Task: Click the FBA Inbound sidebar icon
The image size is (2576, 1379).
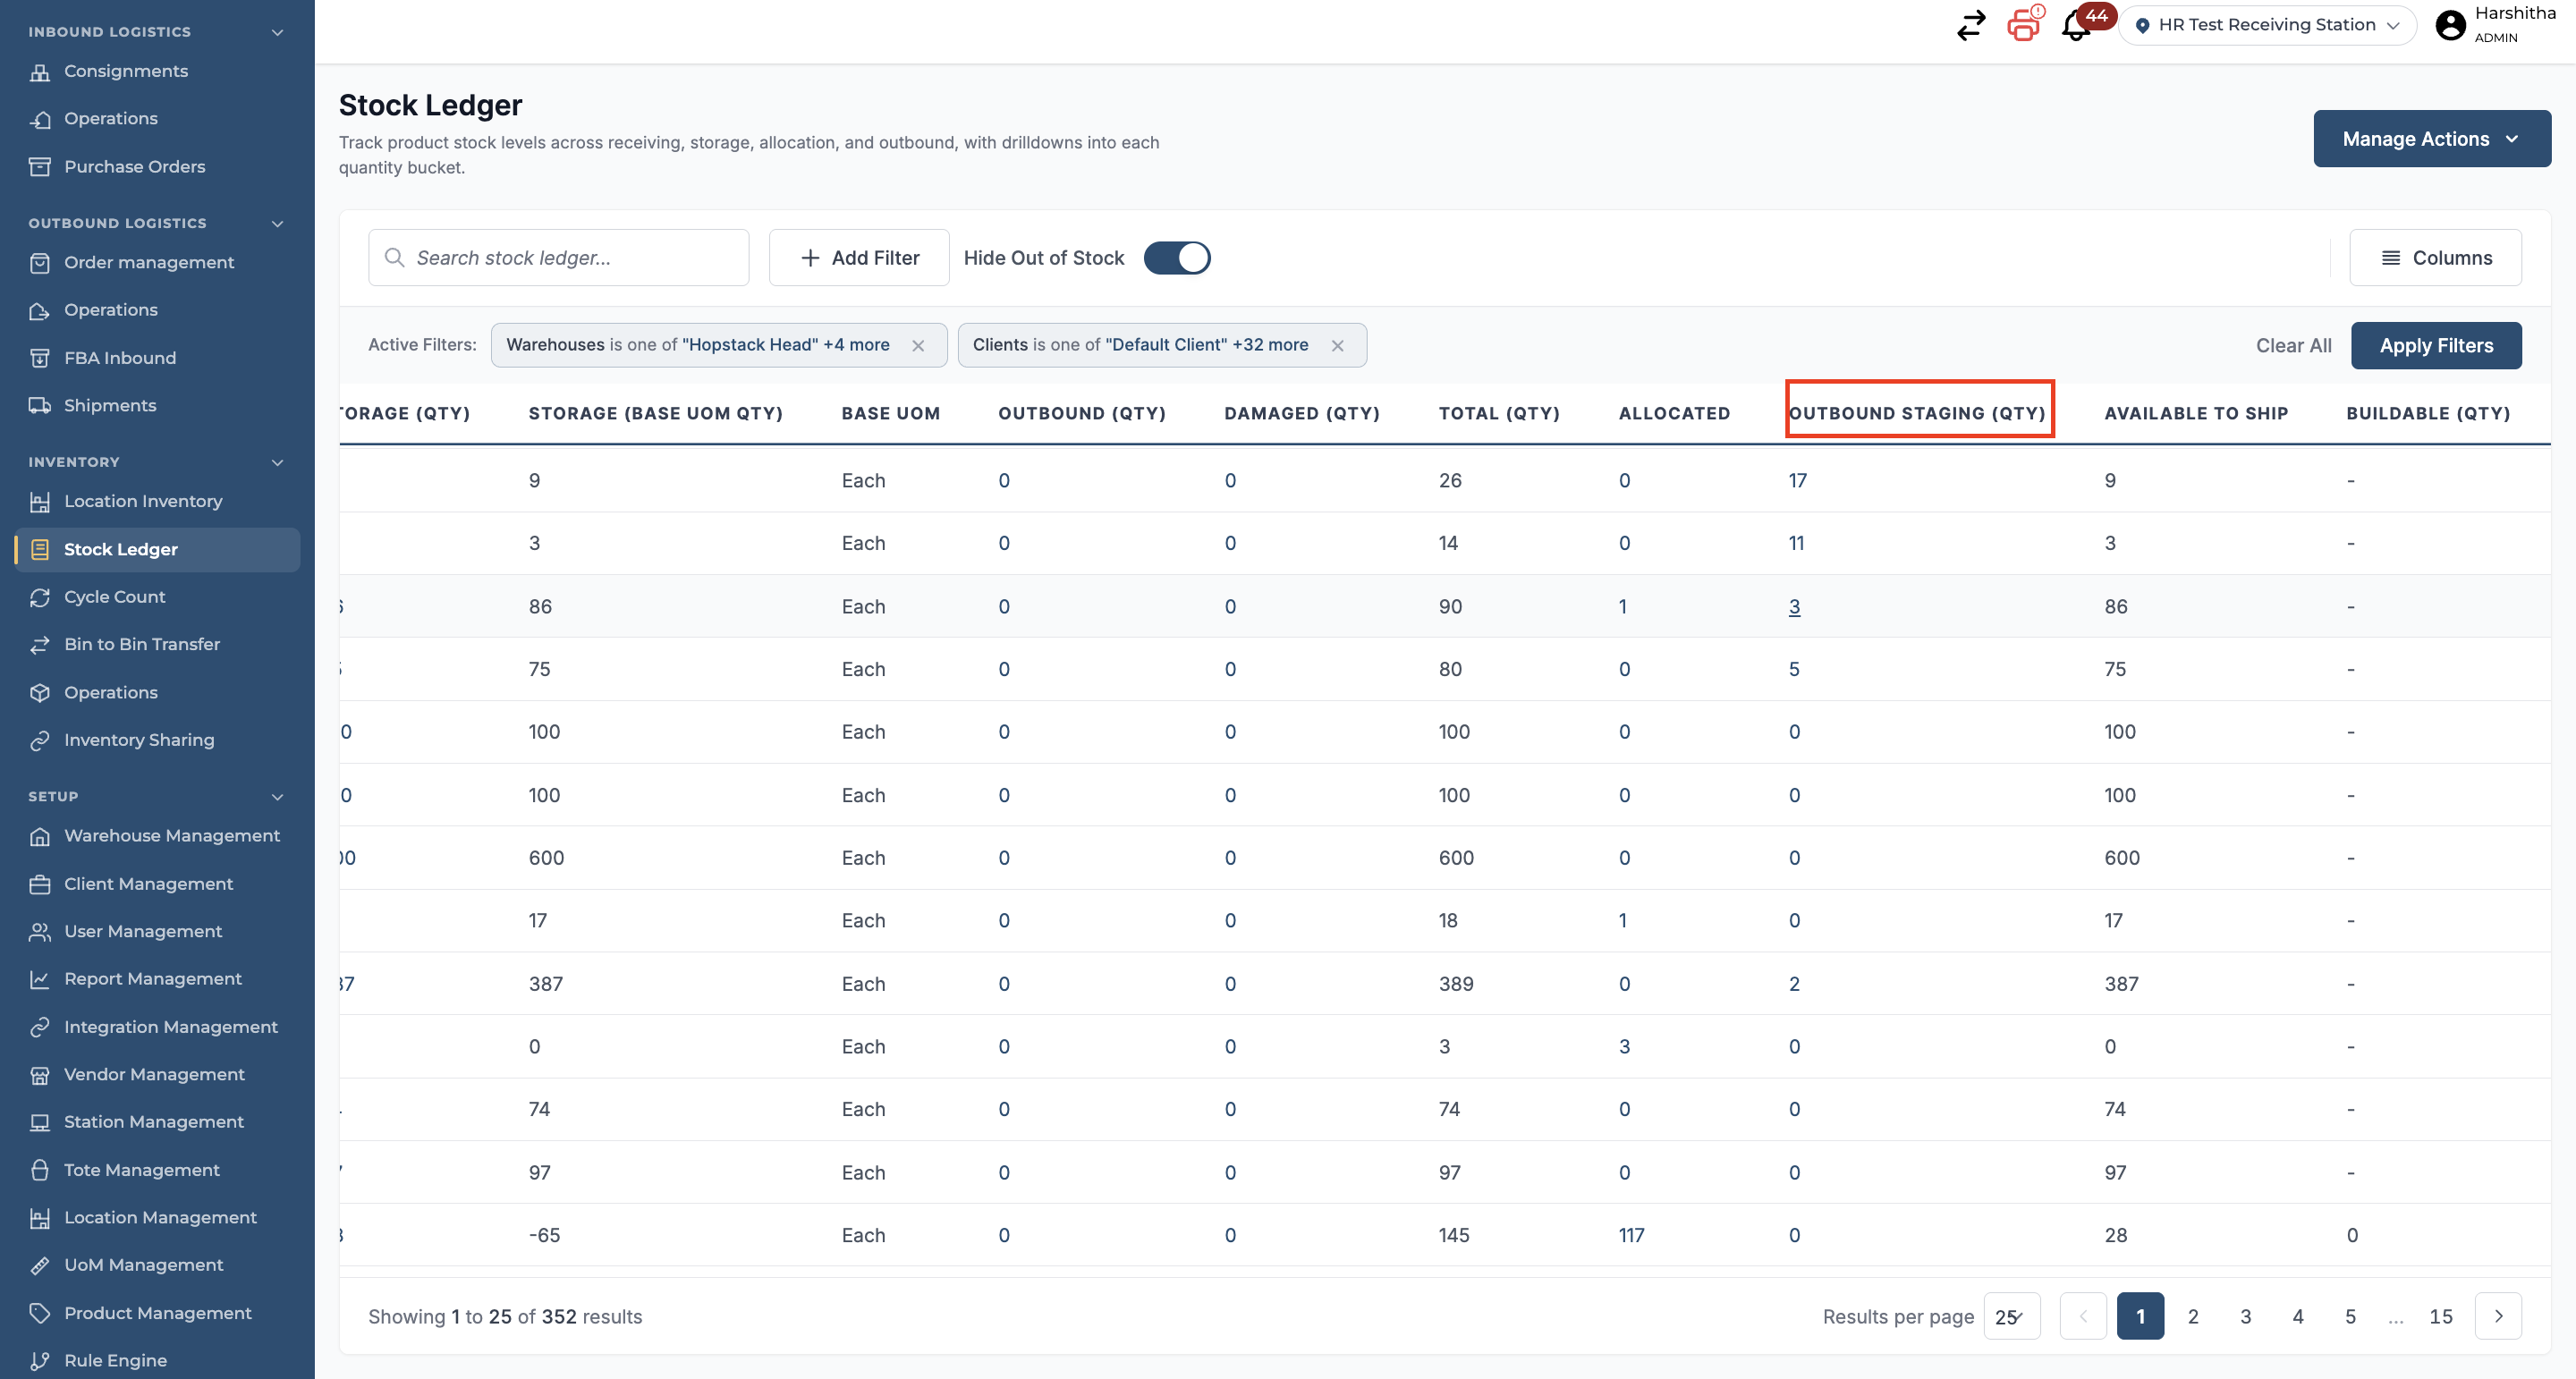Action: pyautogui.click(x=40, y=358)
